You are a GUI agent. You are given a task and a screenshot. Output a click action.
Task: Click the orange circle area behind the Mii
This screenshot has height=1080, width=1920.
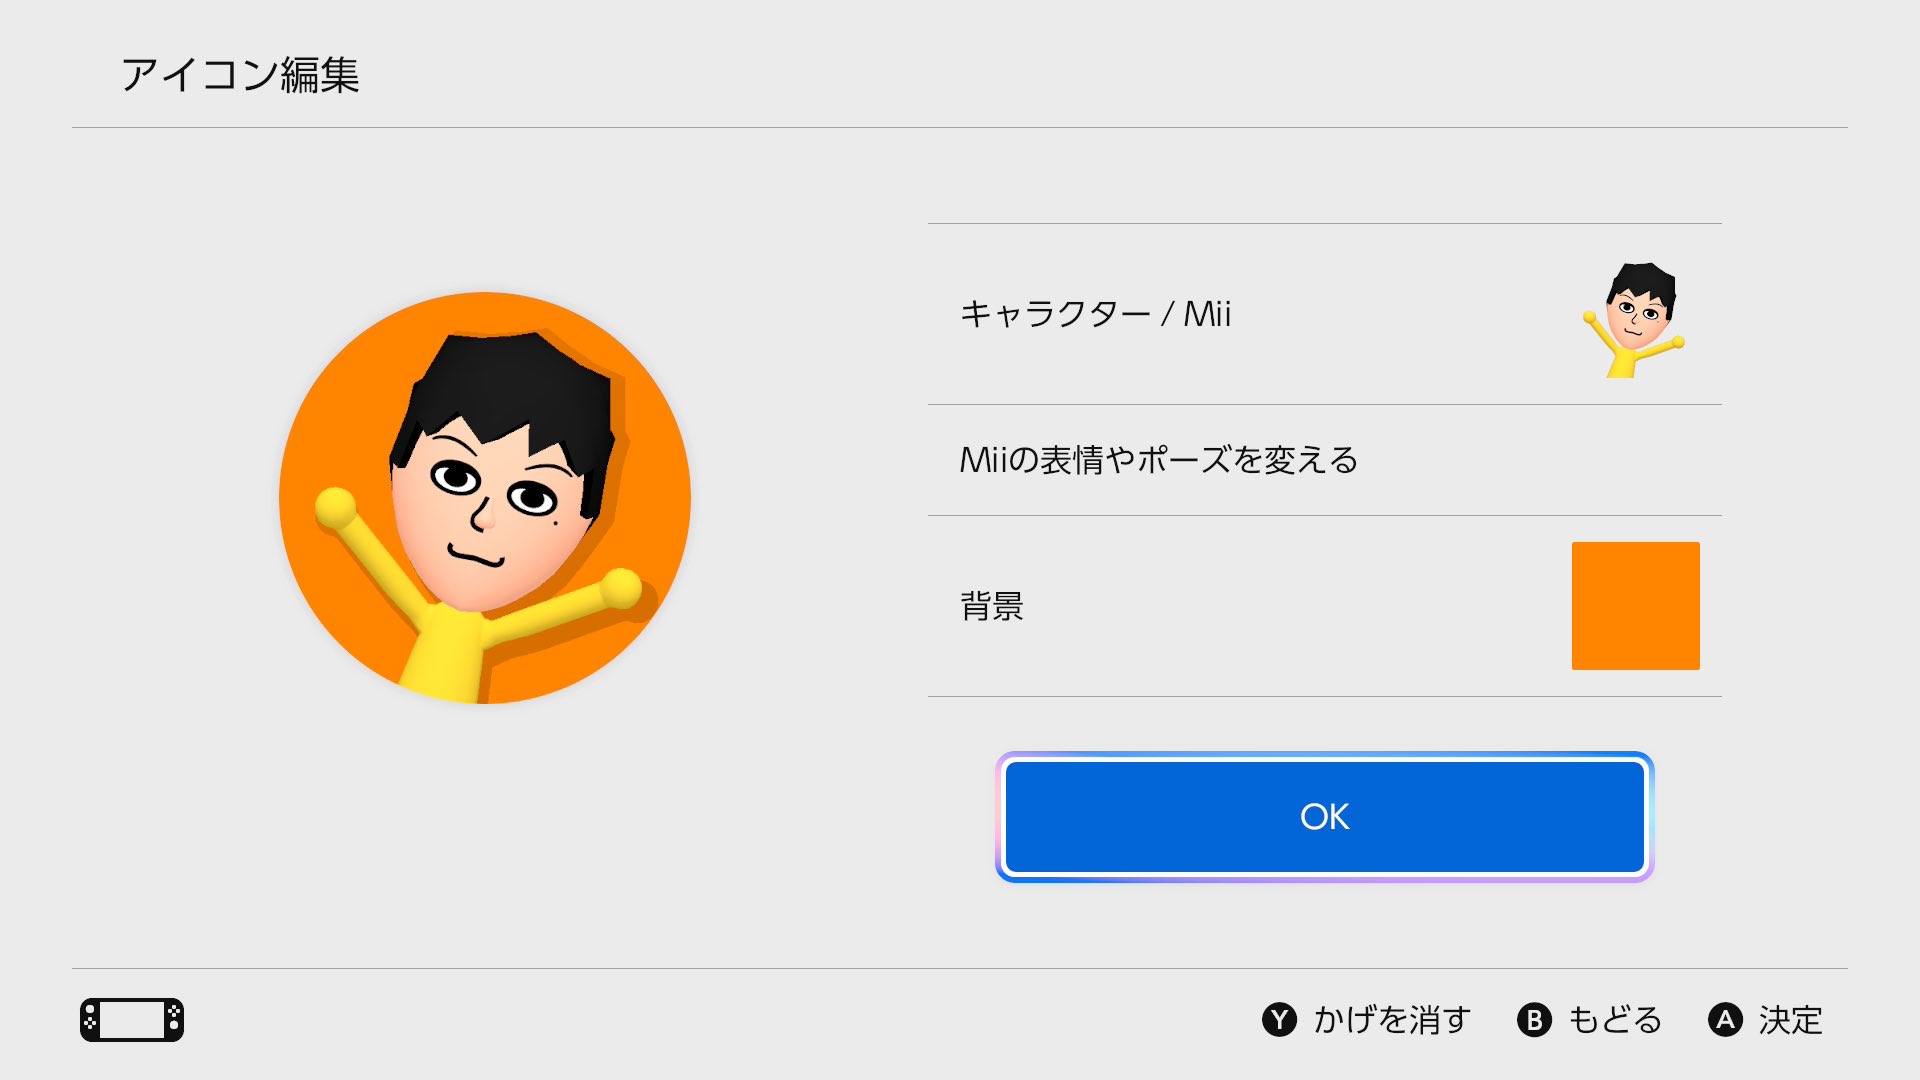coord(330,420)
